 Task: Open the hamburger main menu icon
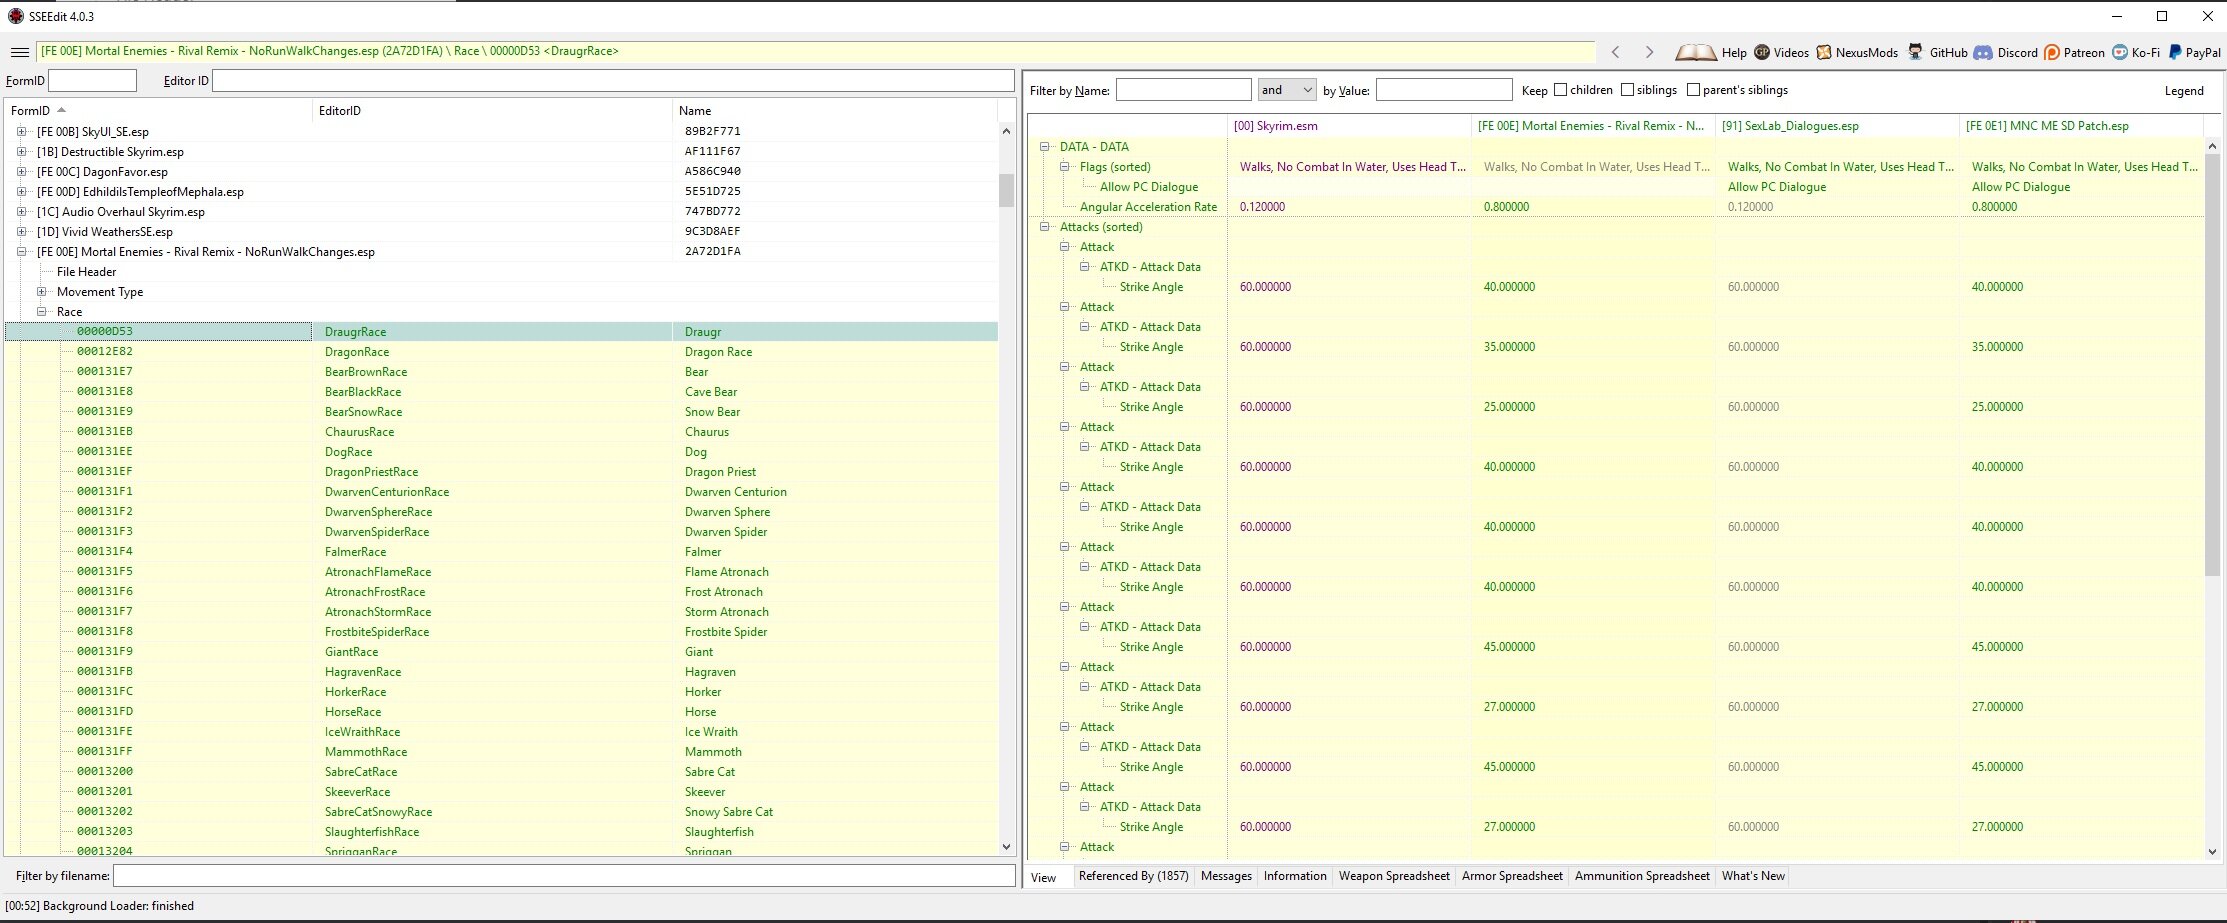pos(20,52)
